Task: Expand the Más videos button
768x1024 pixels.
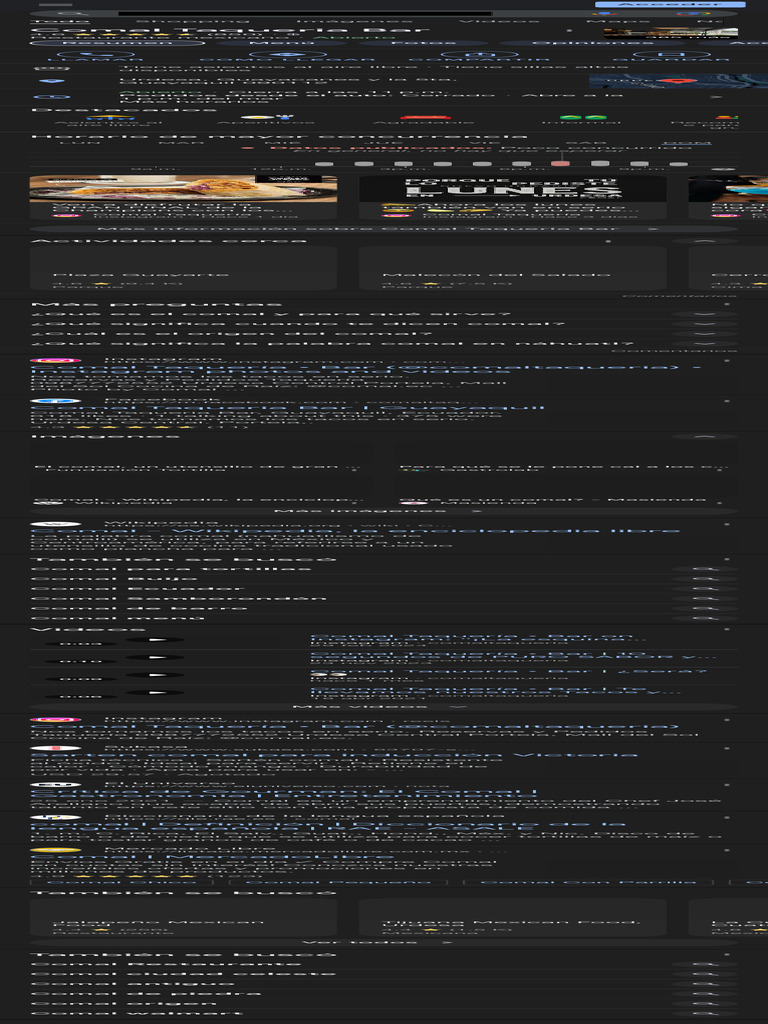Action: pyautogui.click(x=384, y=707)
